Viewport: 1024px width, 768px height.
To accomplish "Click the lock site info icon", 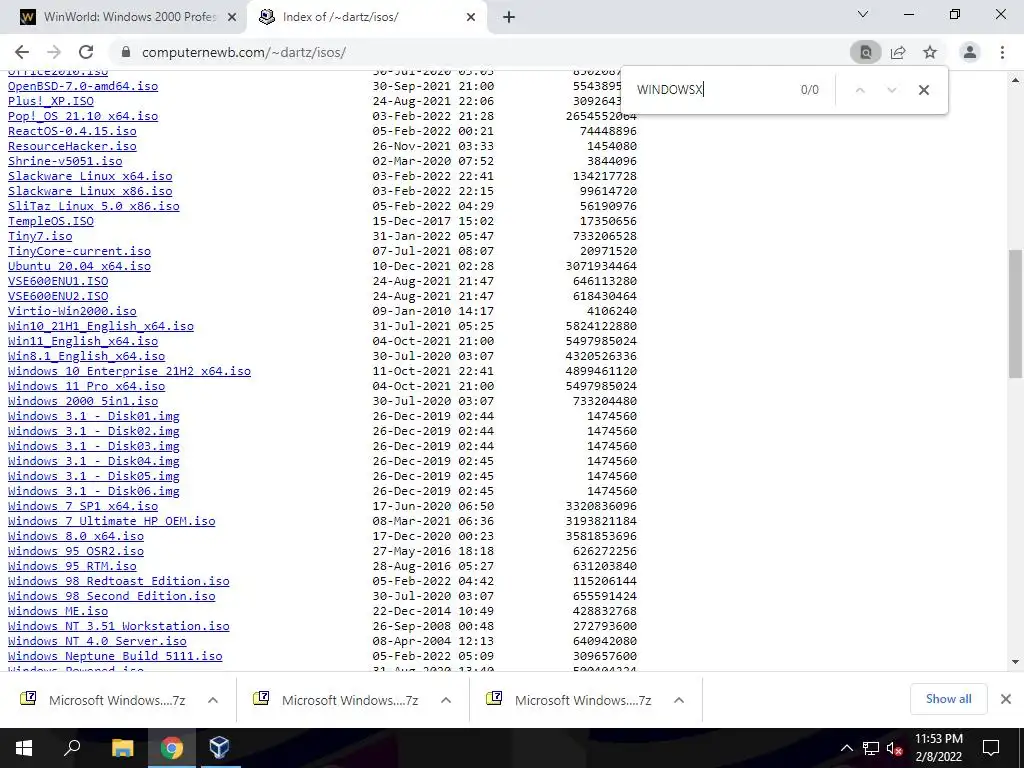I will pos(126,52).
